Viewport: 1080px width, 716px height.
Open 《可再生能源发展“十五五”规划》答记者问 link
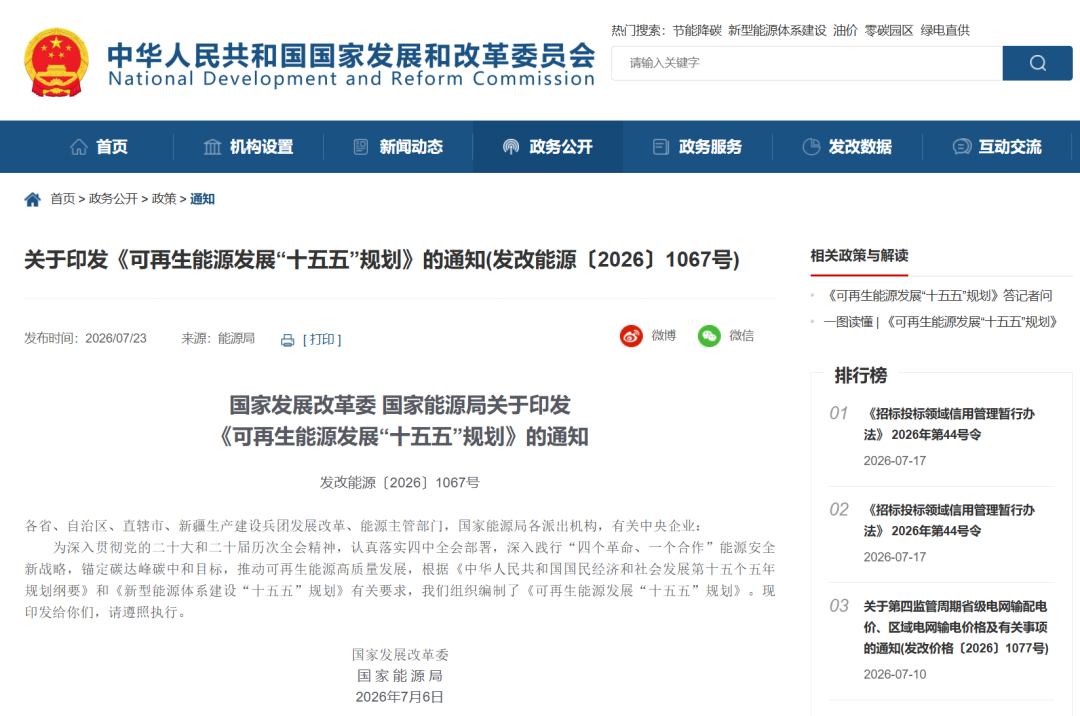click(x=938, y=296)
